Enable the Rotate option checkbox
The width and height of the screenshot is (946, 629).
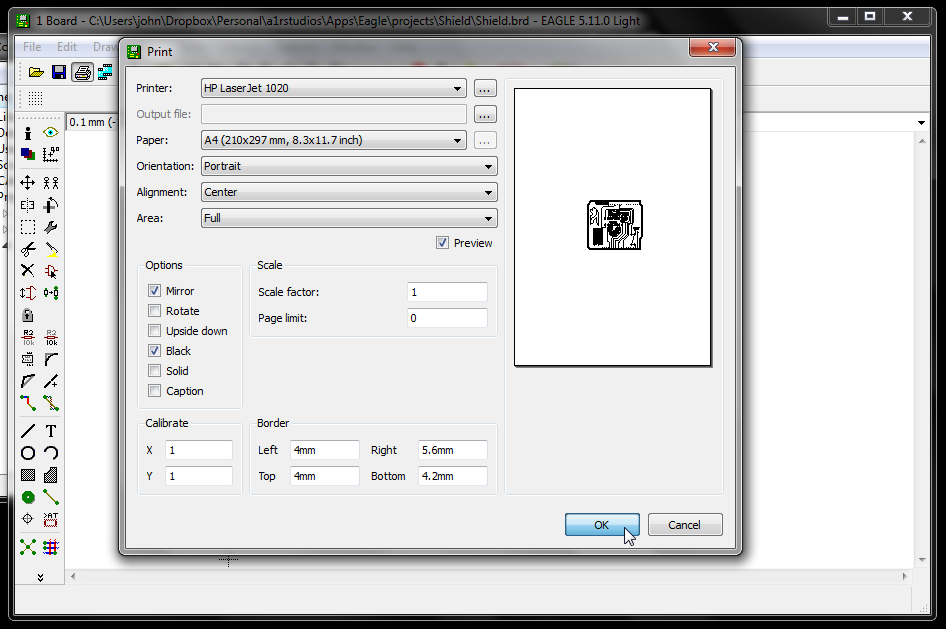point(154,311)
